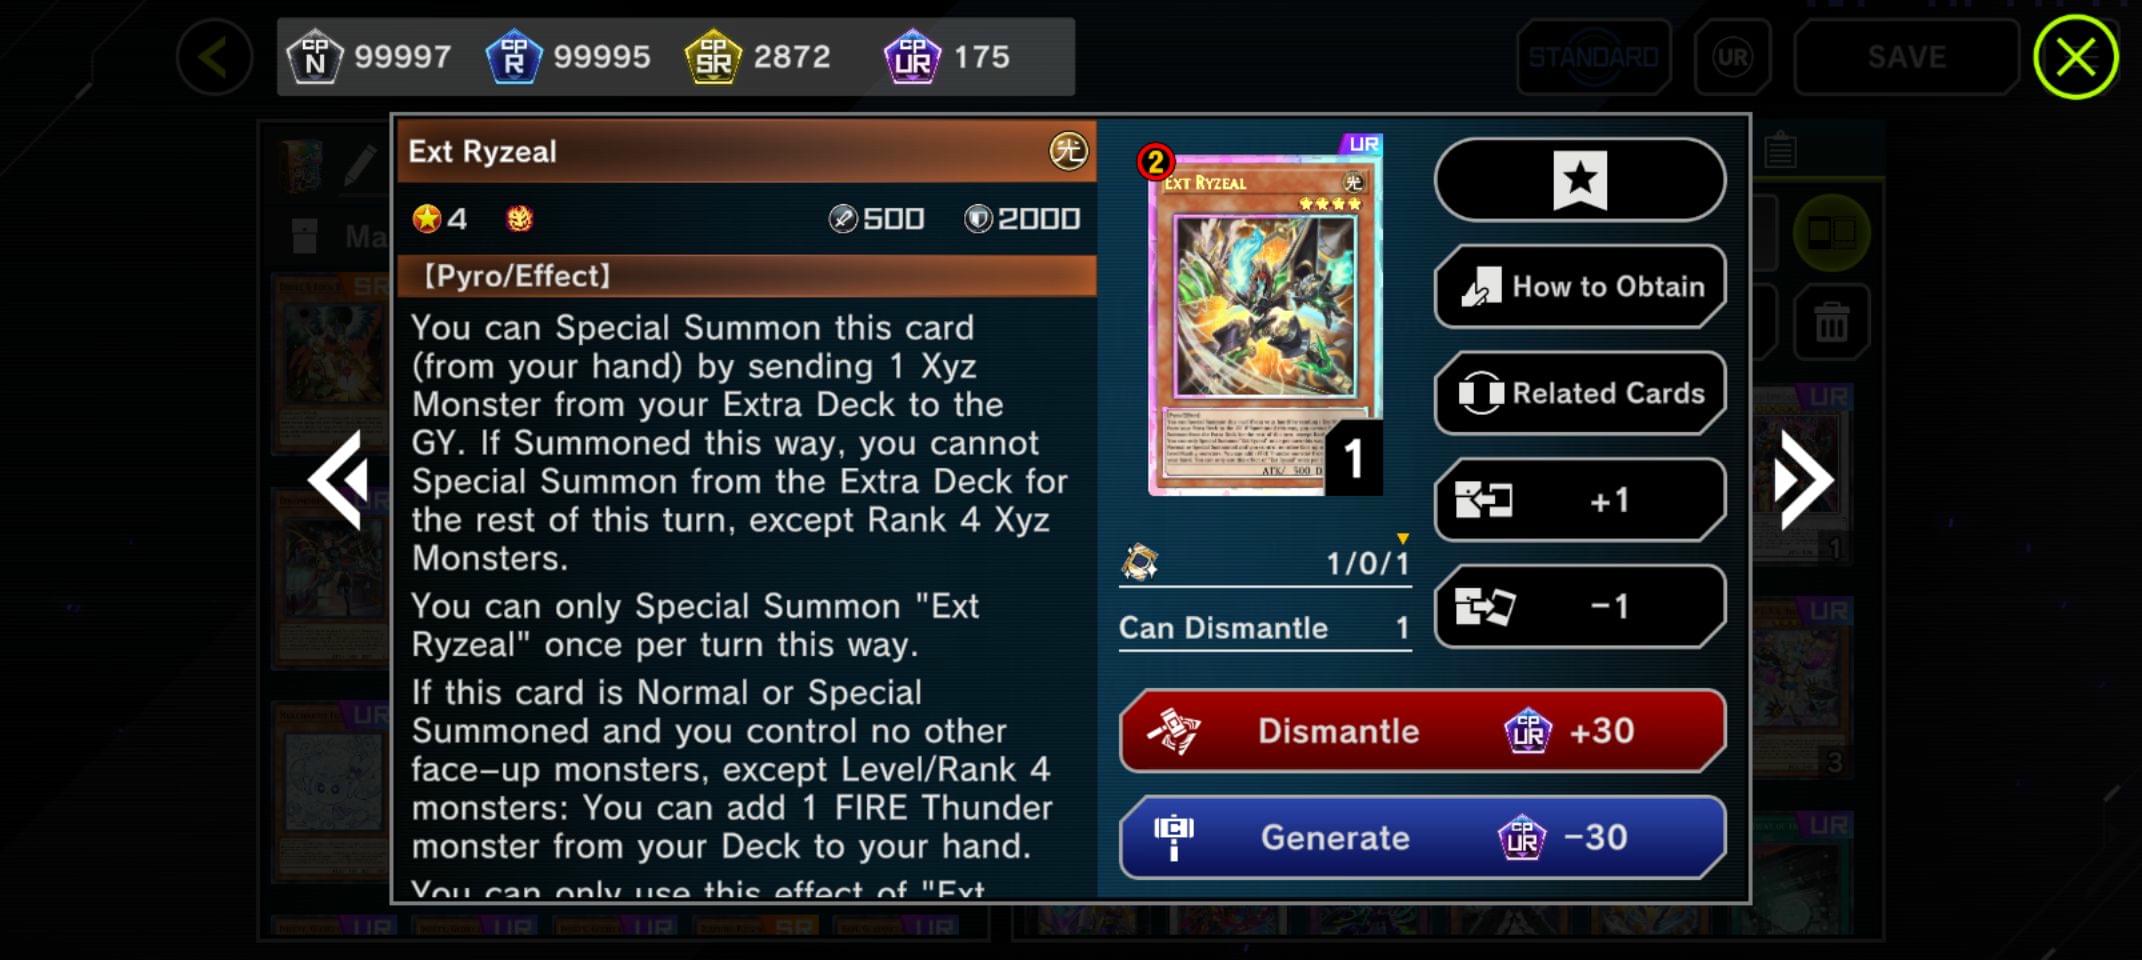Click the SAVE button

click(1906, 57)
